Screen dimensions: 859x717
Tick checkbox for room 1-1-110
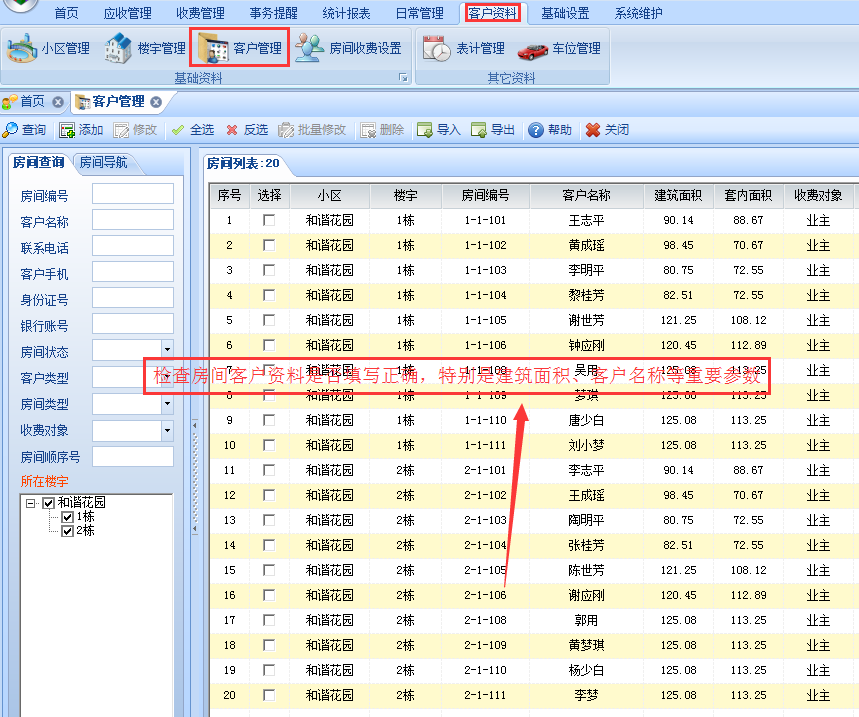[x=269, y=420]
